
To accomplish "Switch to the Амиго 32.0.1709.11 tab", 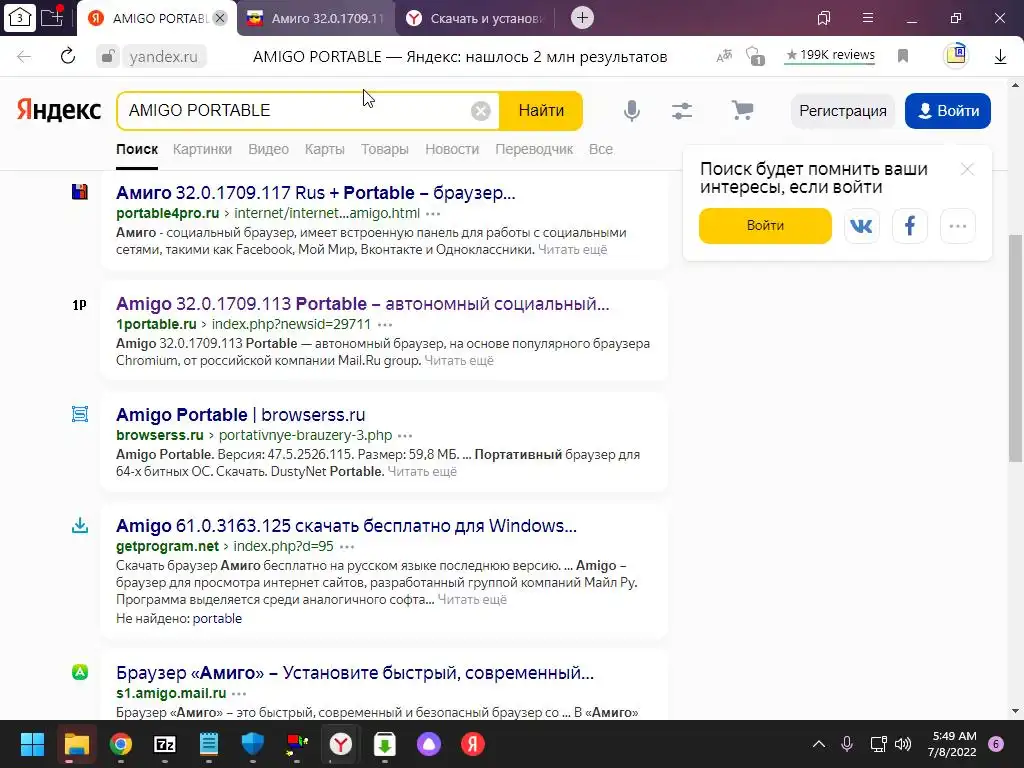I will click(x=317, y=18).
